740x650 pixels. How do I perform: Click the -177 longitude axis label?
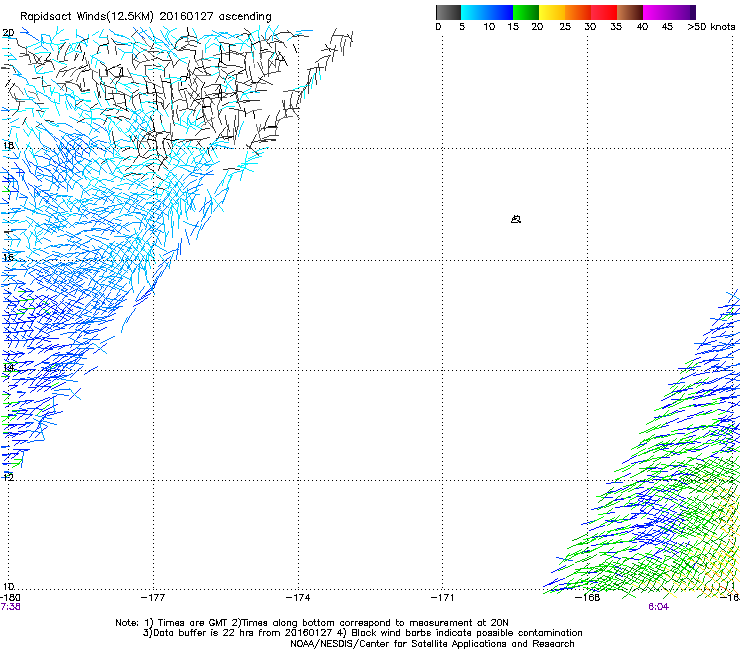click(x=153, y=598)
